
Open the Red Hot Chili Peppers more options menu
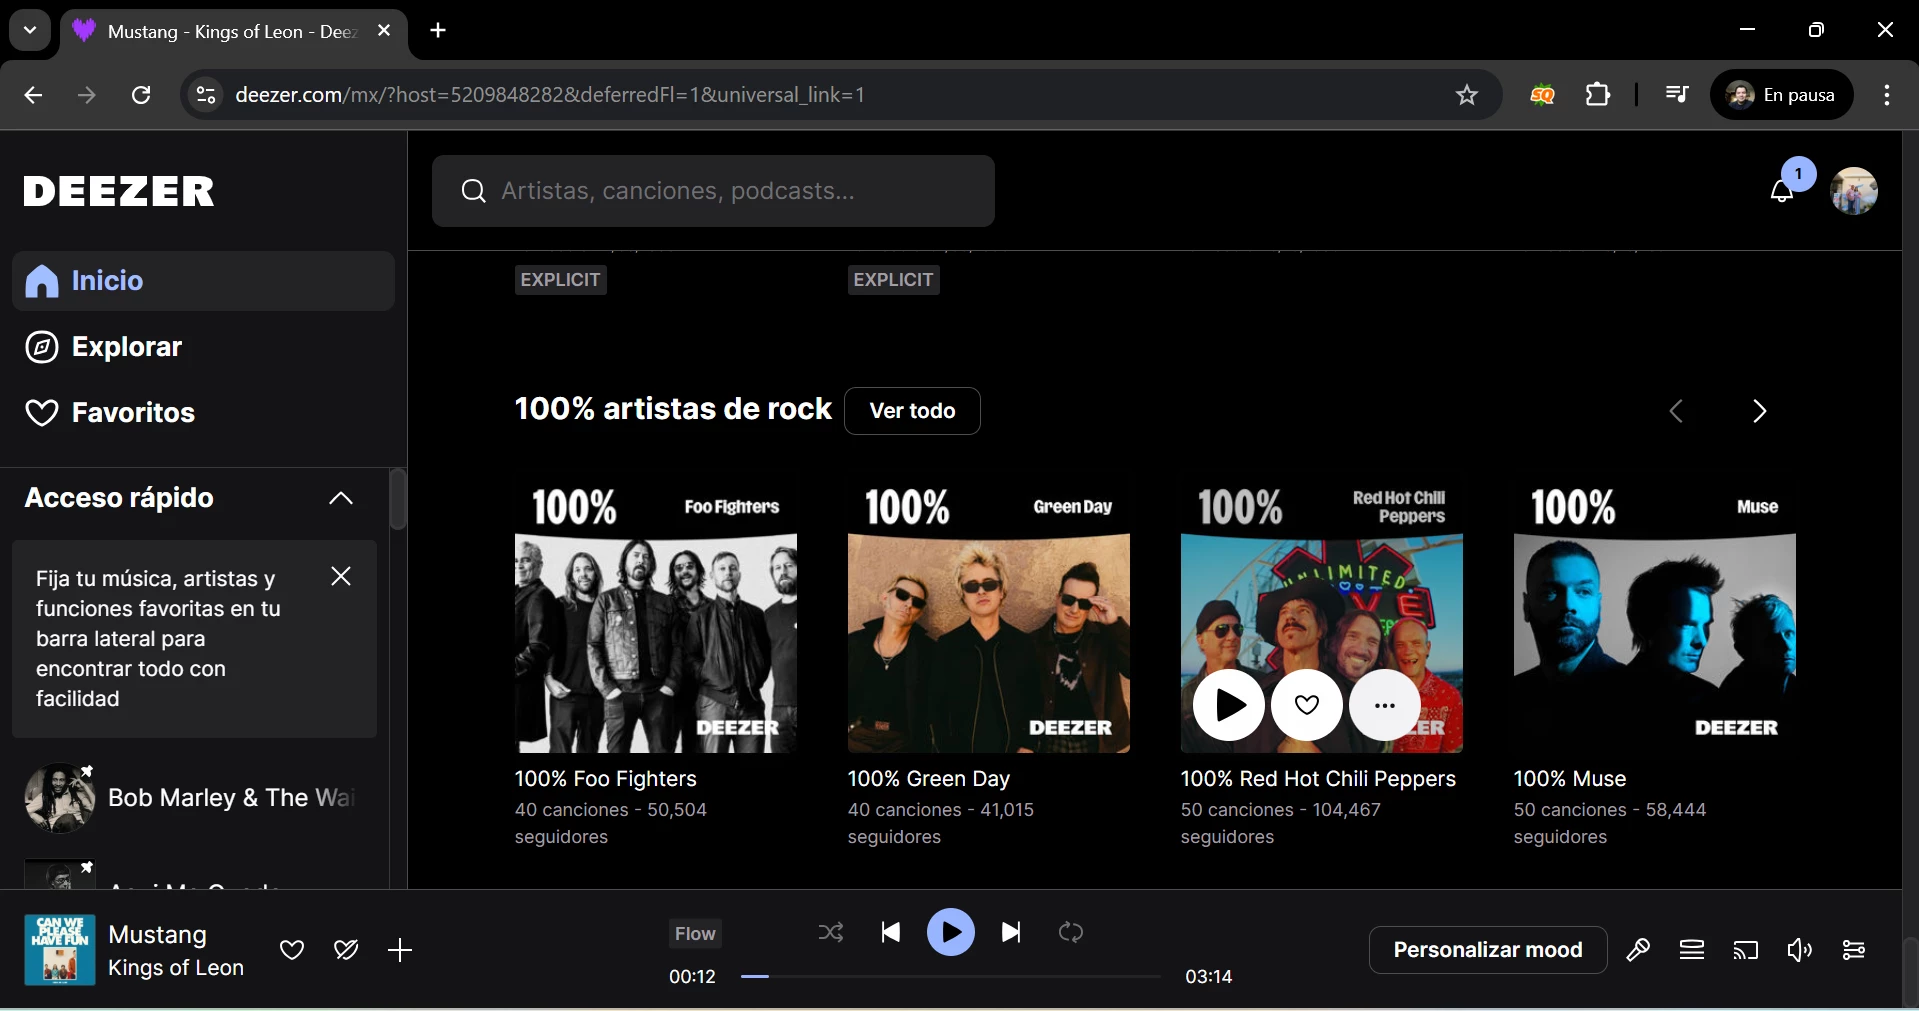[x=1384, y=706]
